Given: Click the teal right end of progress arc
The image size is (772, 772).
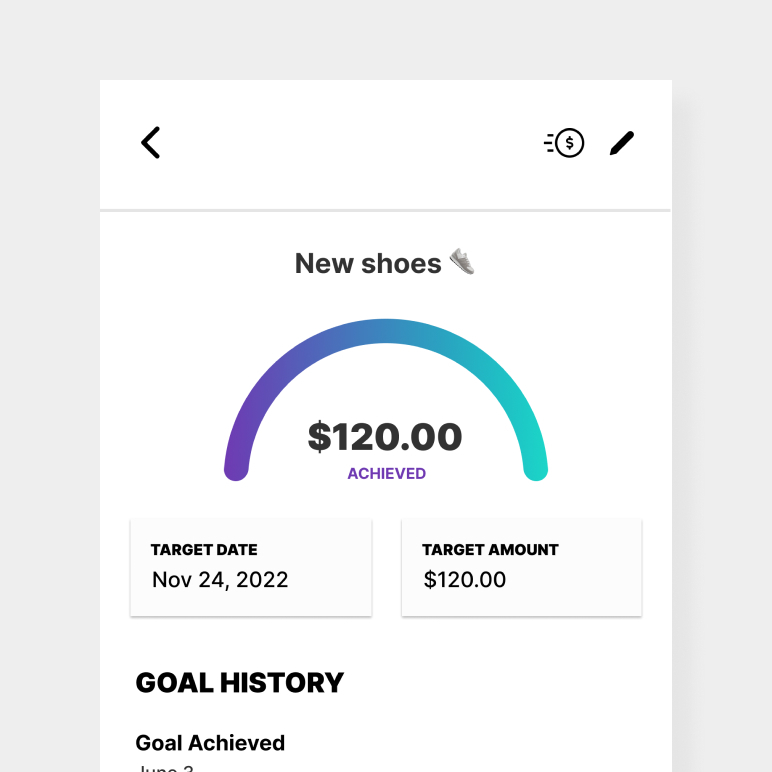Looking at the screenshot, I should [x=536, y=468].
